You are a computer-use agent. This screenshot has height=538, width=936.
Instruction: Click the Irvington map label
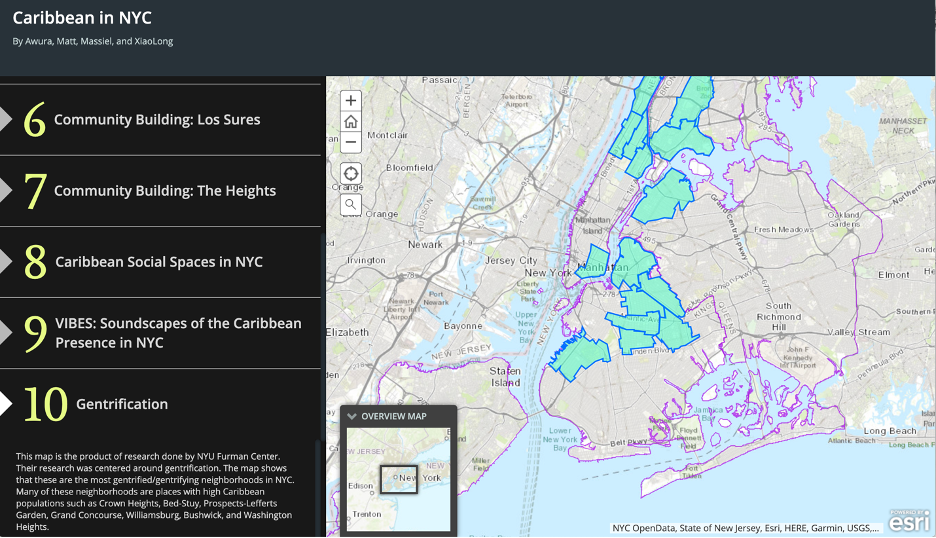pyautogui.click(x=366, y=260)
